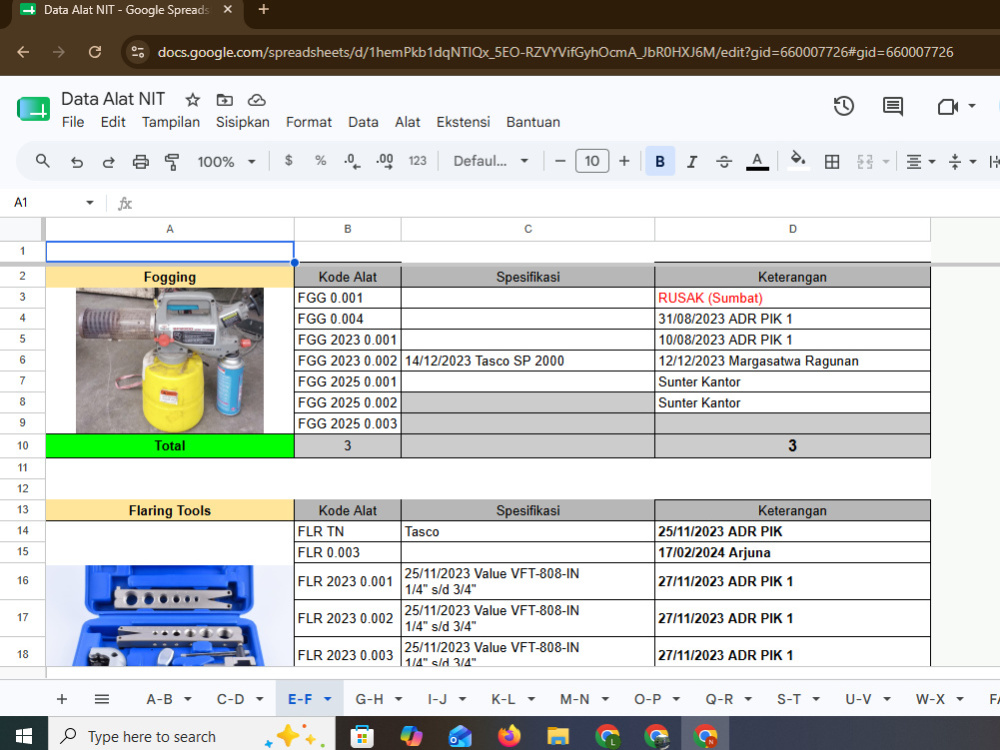
Task: Switch to the O-P sheet tab
Action: 647,699
